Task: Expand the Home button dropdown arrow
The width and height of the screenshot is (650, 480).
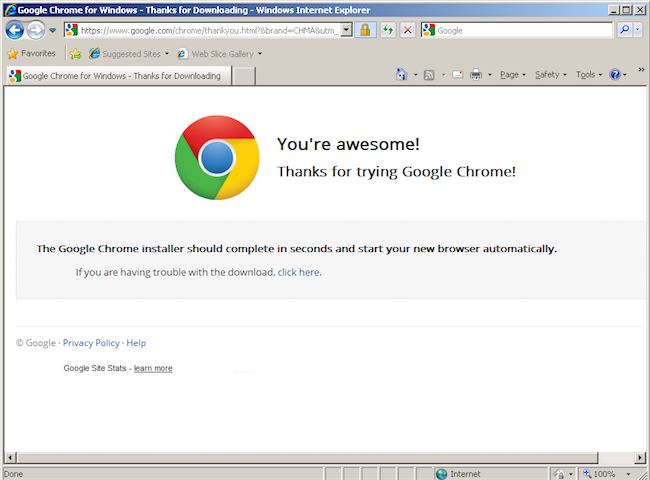Action: [415, 75]
